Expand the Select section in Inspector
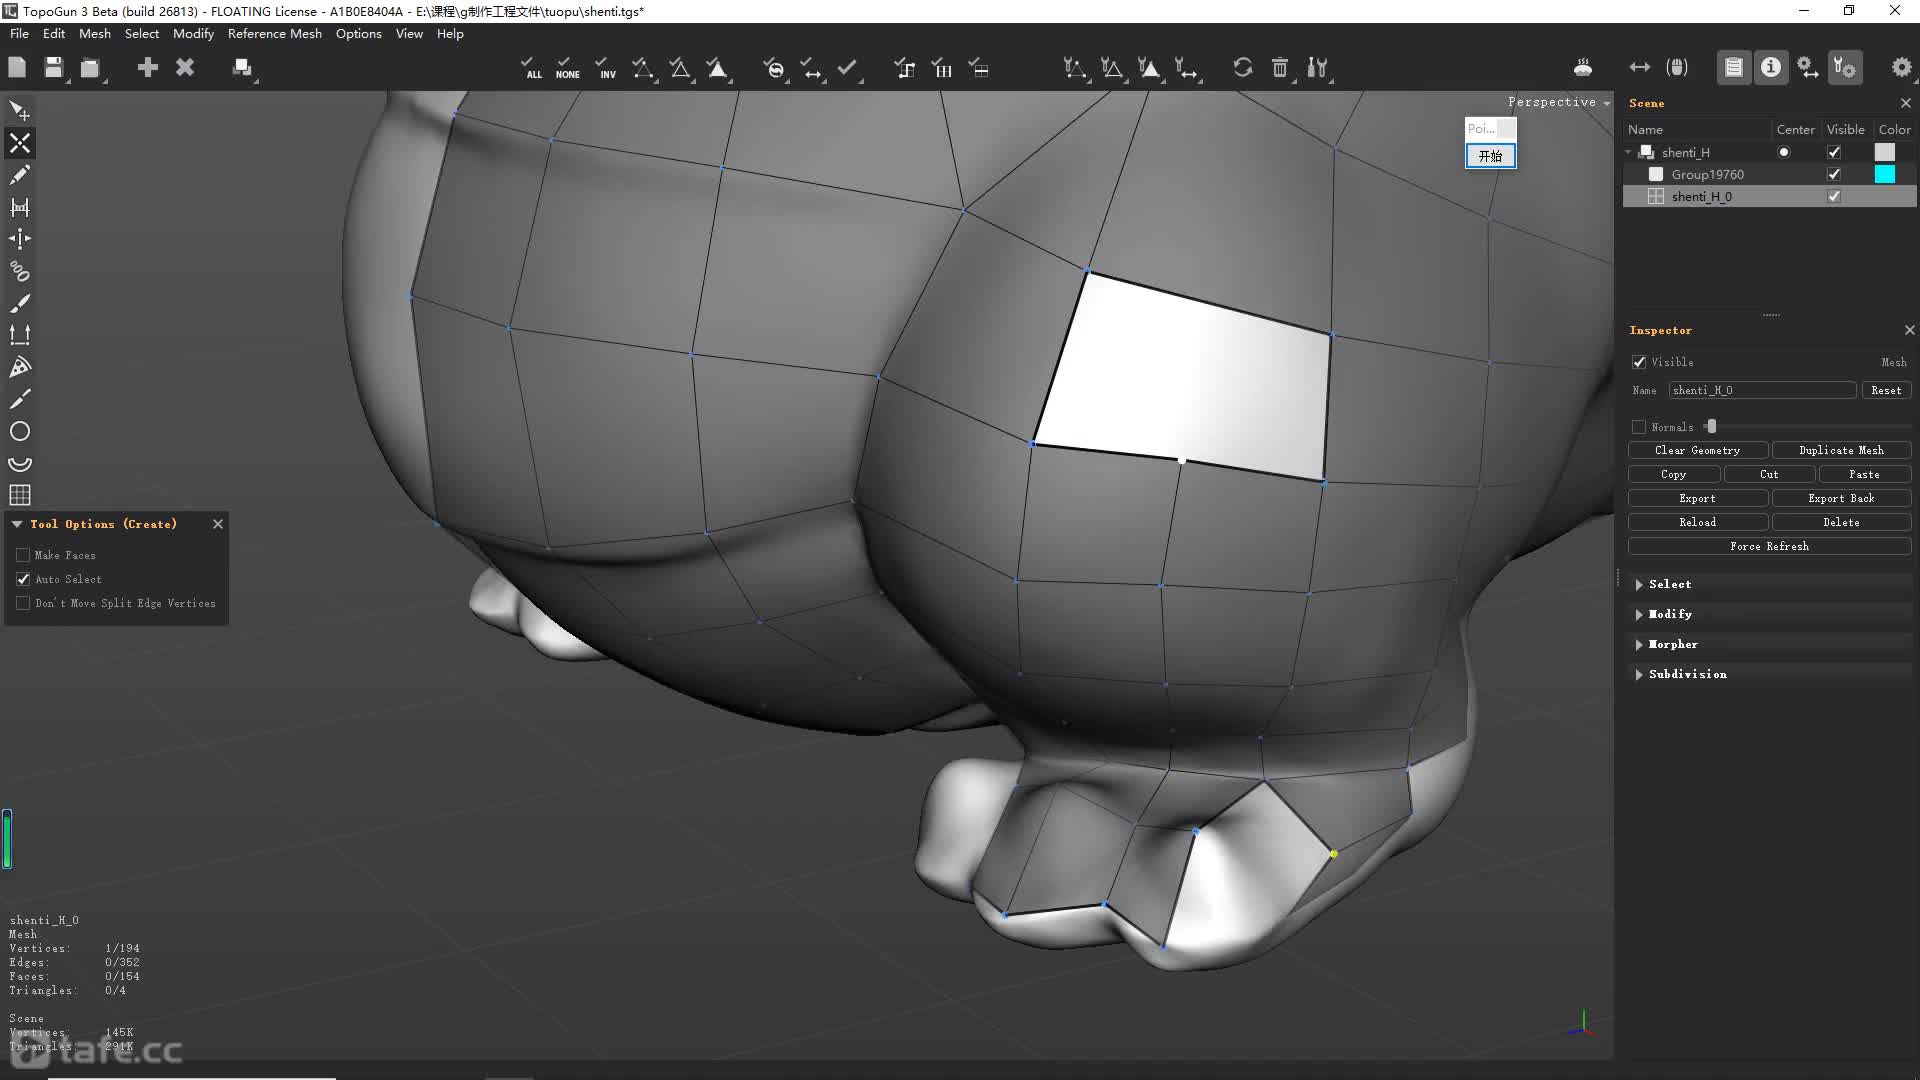The image size is (1920, 1080). point(1639,584)
